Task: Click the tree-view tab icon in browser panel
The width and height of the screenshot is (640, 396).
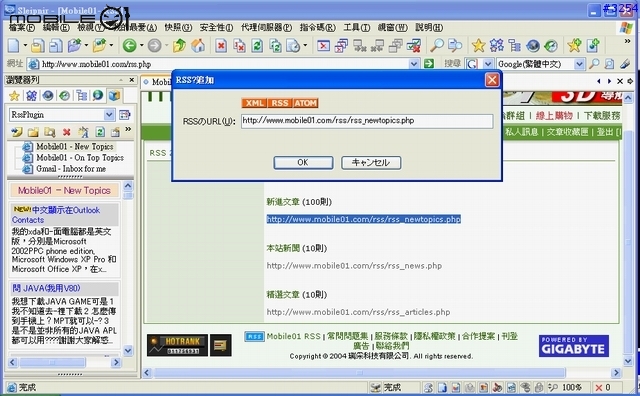Action: click(x=81, y=96)
